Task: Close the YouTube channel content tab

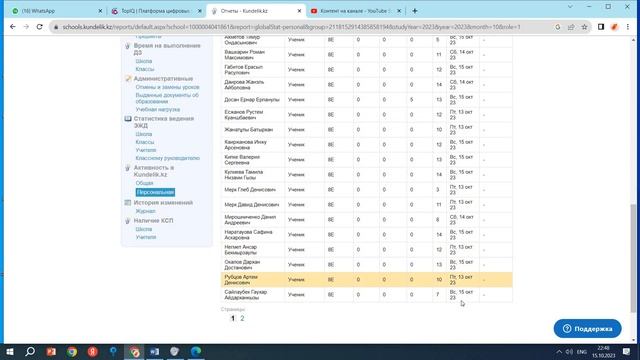Action: [x=399, y=11]
